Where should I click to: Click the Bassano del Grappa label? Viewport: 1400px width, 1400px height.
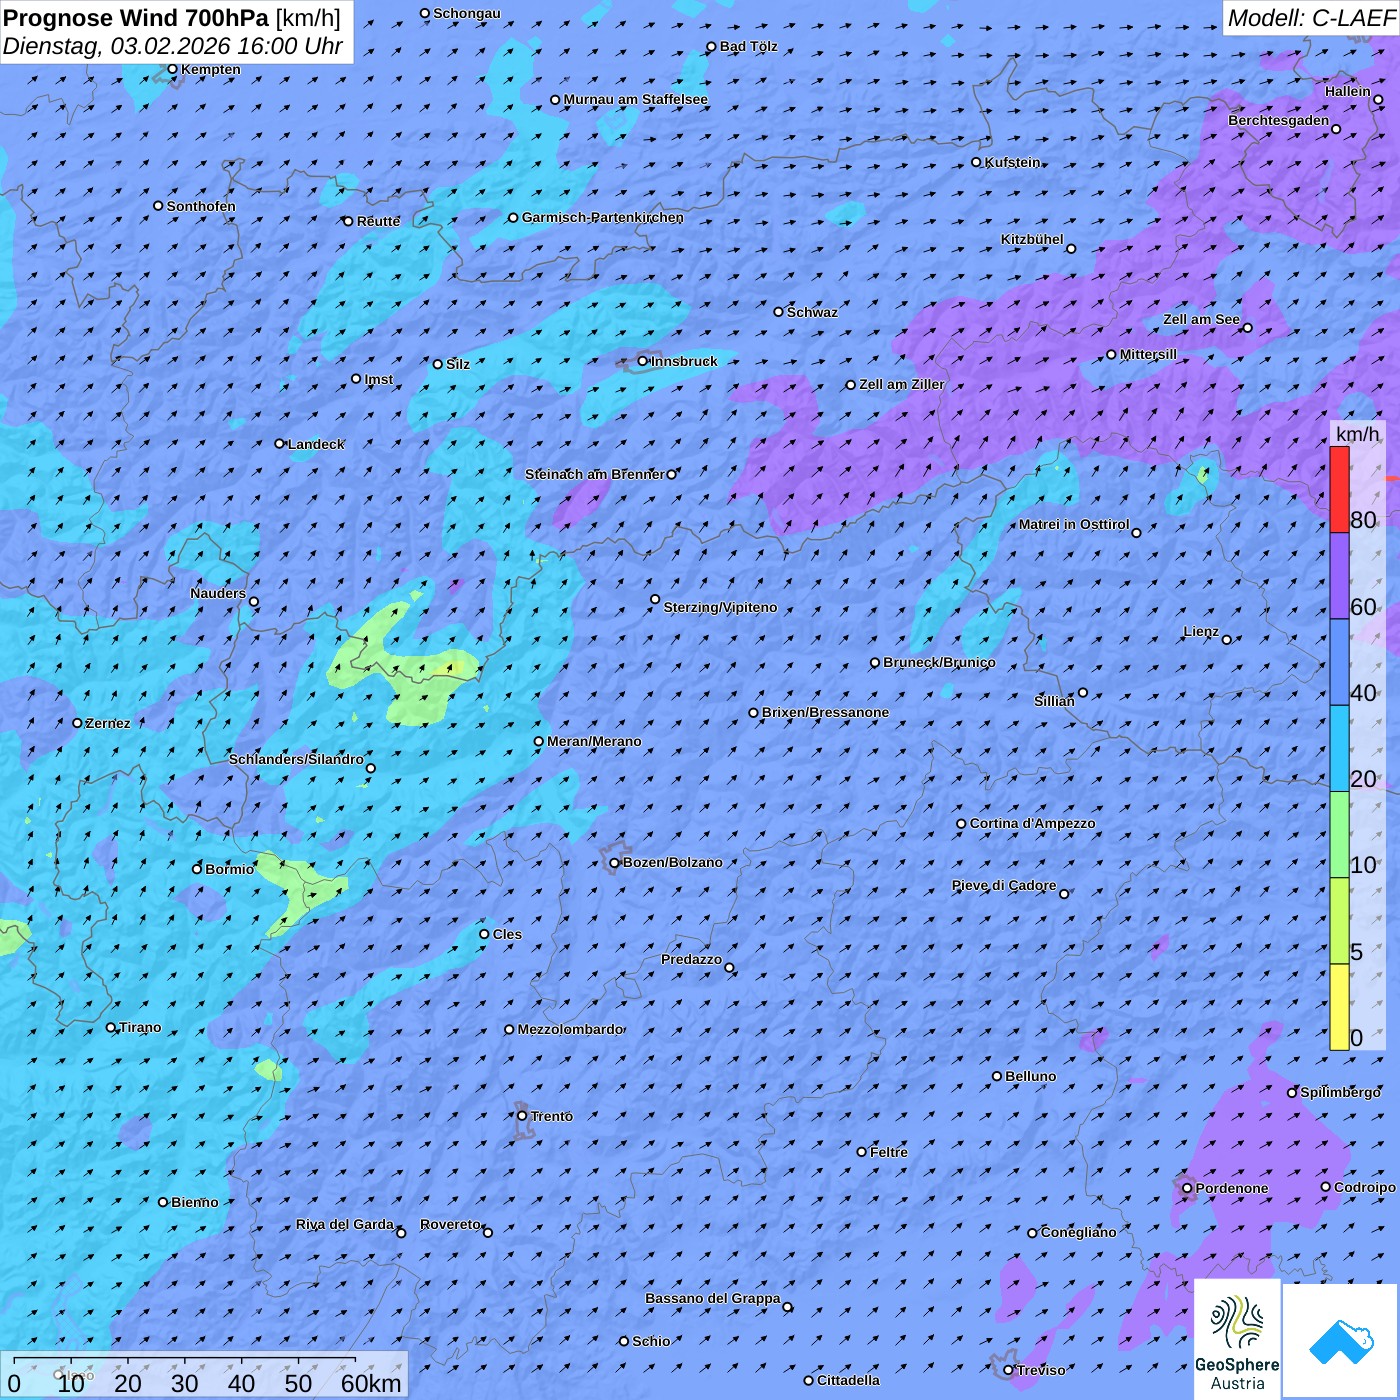pos(712,1298)
